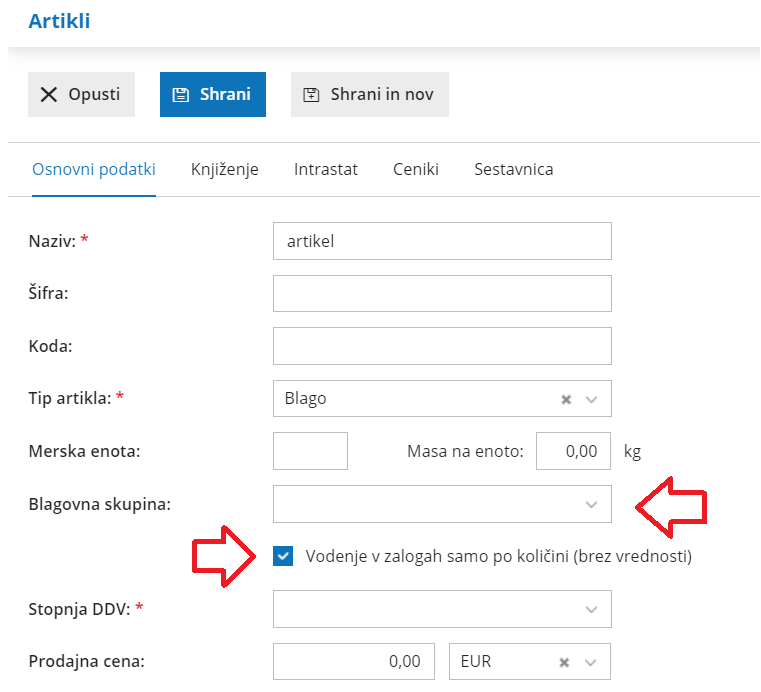
Task: Click the save-plus icon on Shrani in nov
Action: pos(311,95)
